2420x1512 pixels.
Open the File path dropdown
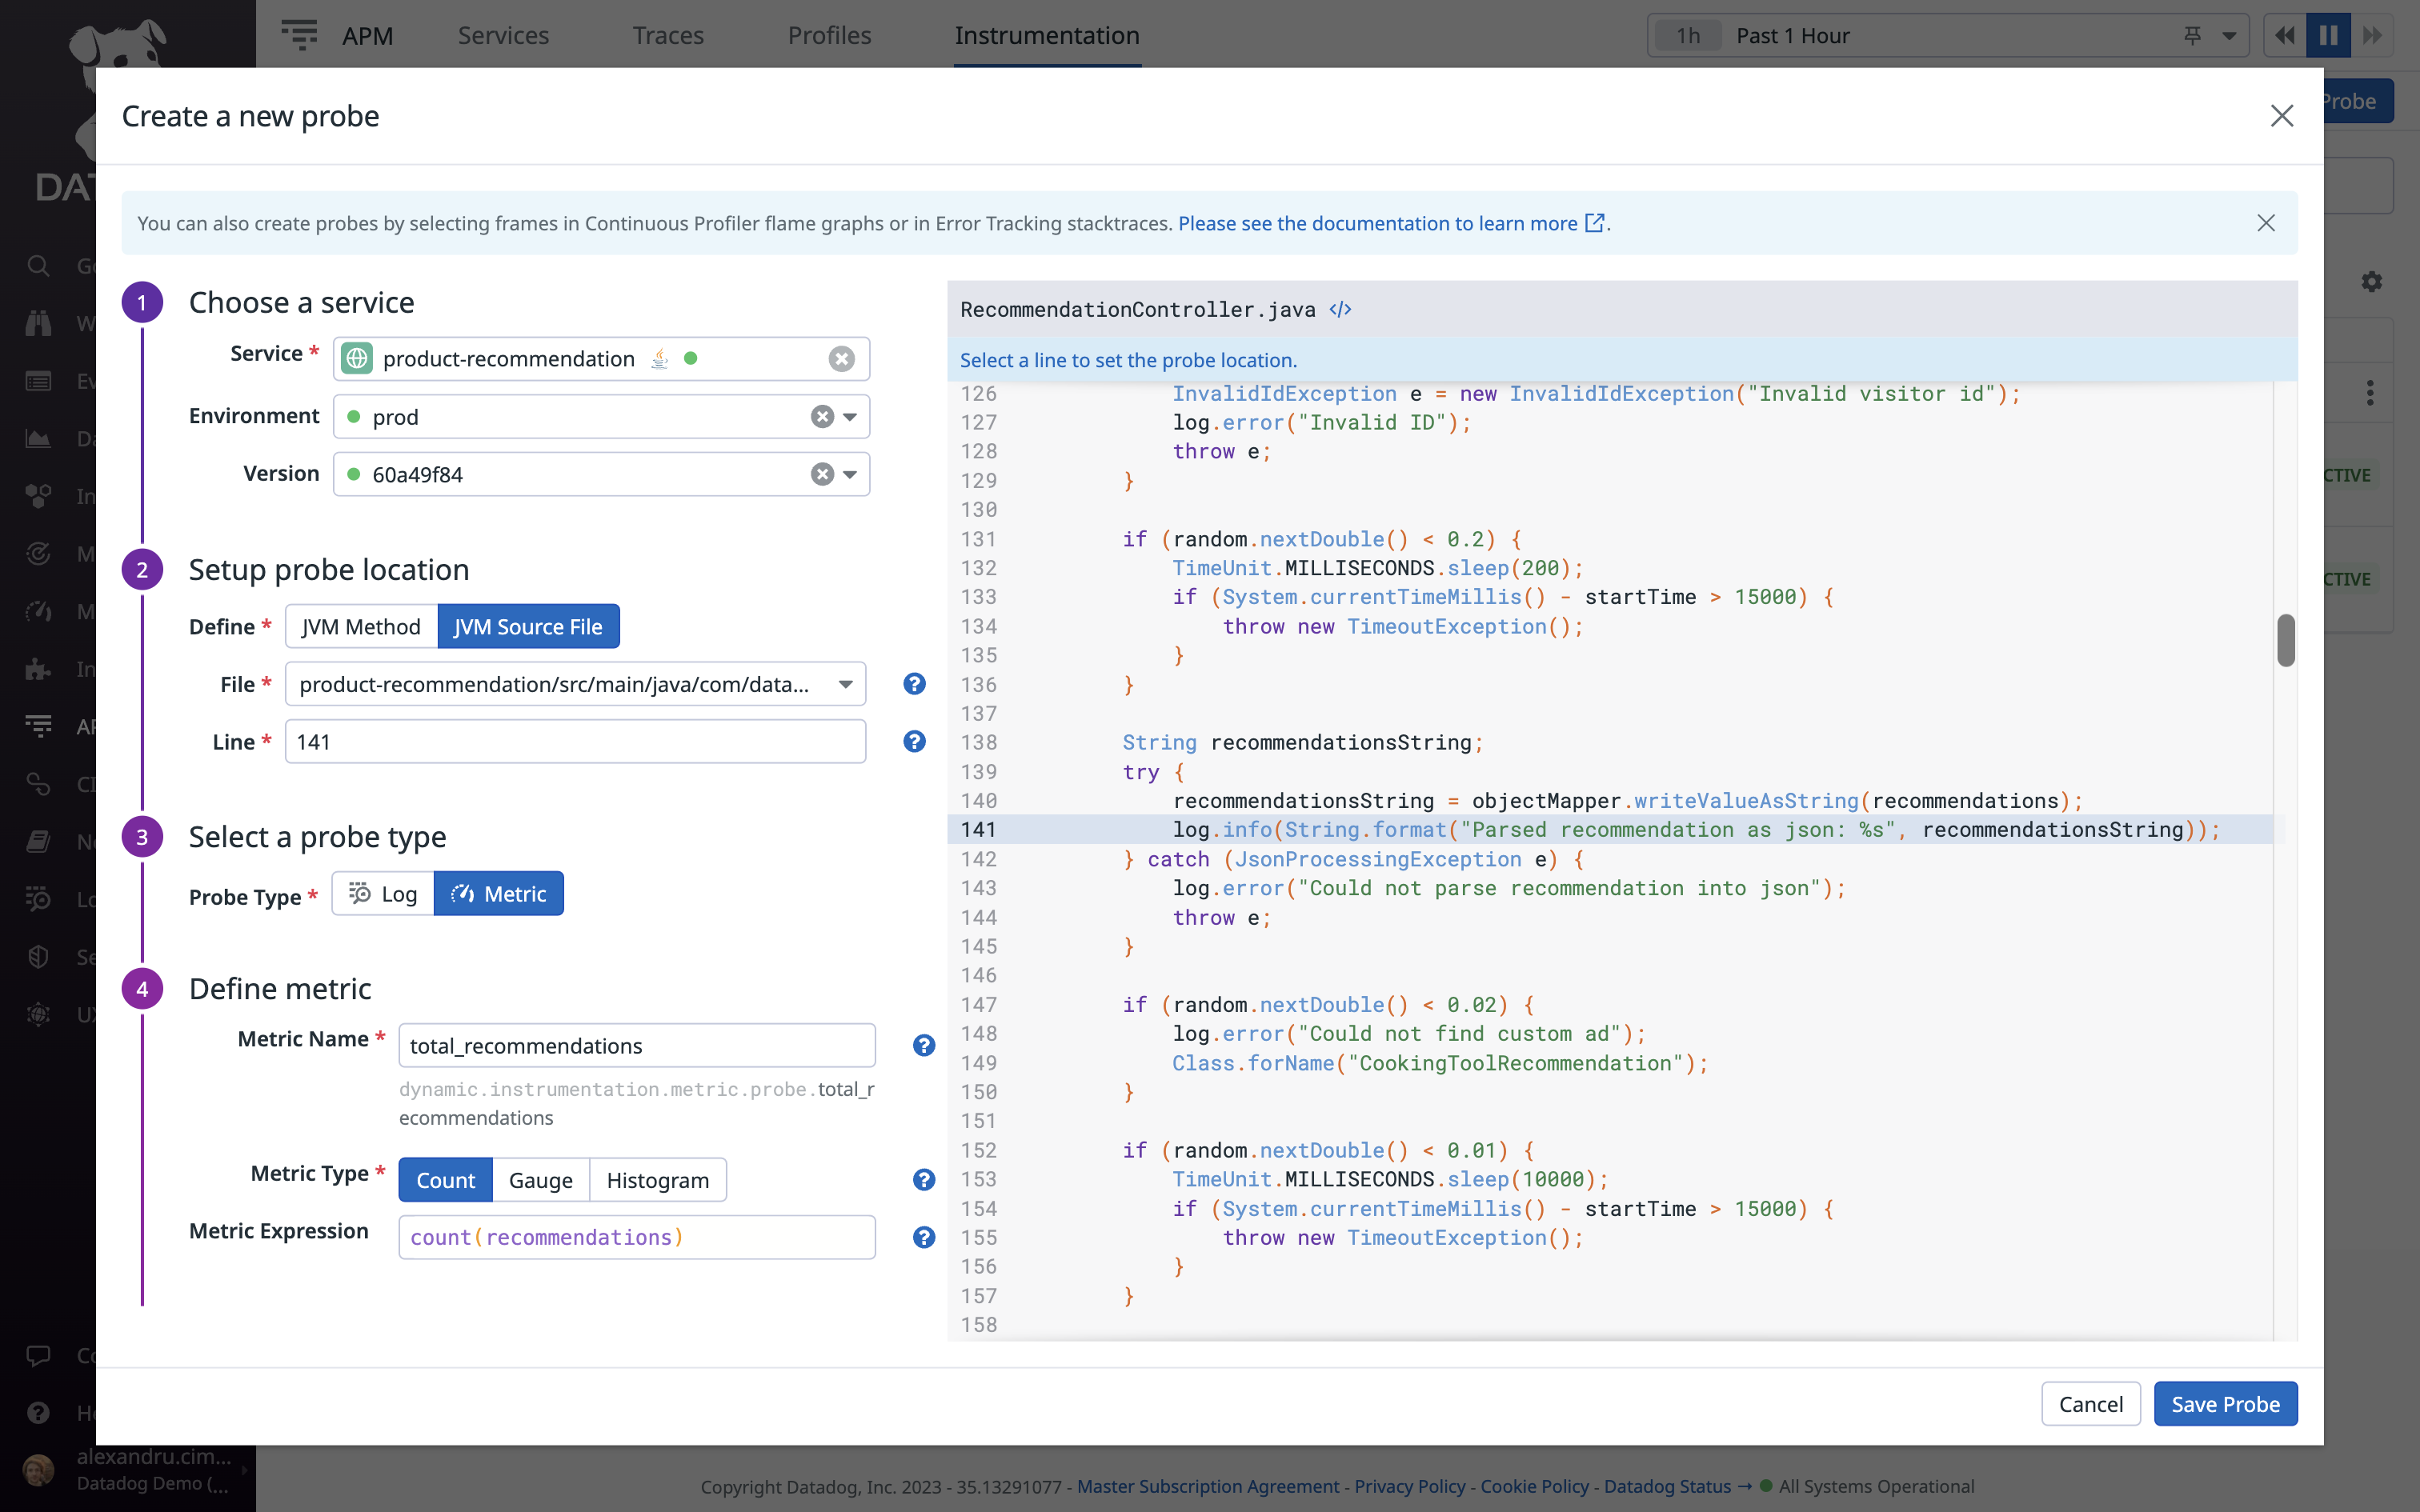[x=845, y=684]
